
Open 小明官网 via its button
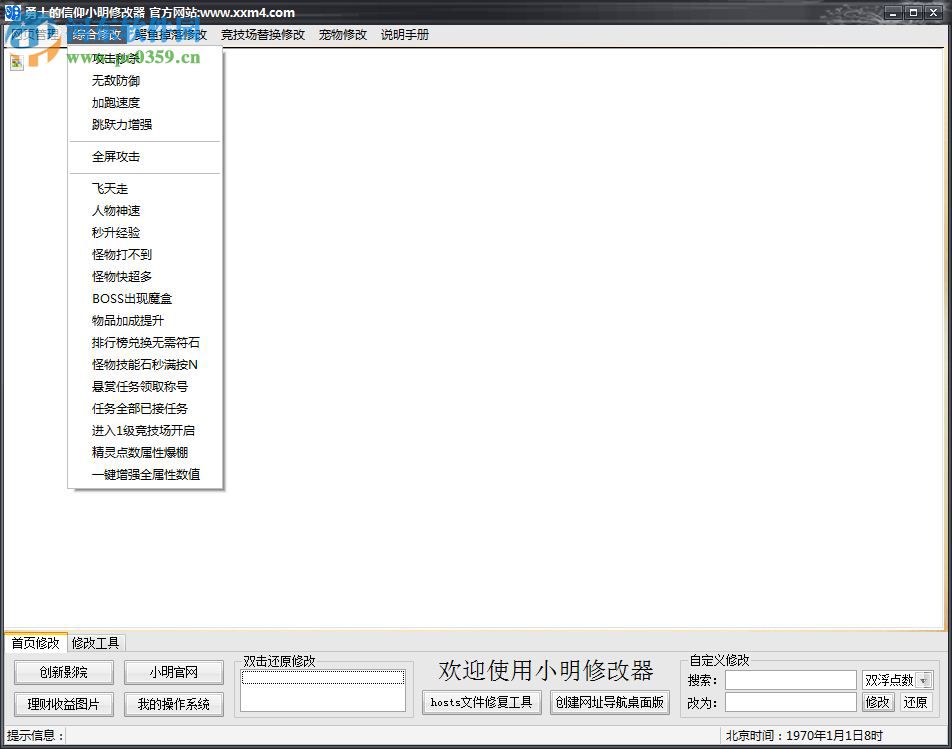pos(174,672)
